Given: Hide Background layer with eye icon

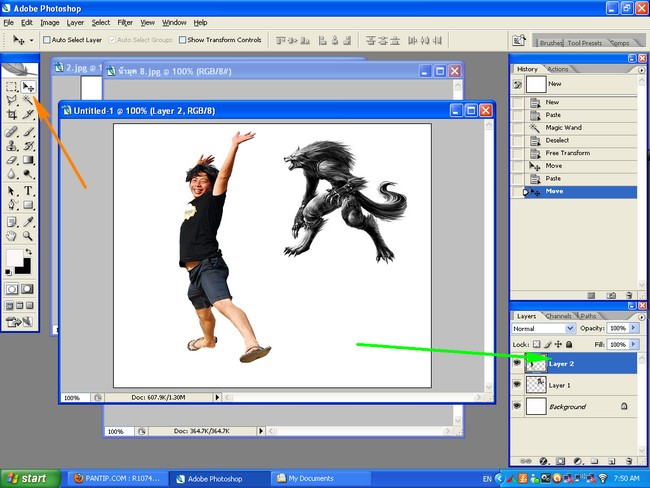Looking at the screenshot, I should [x=517, y=405].
